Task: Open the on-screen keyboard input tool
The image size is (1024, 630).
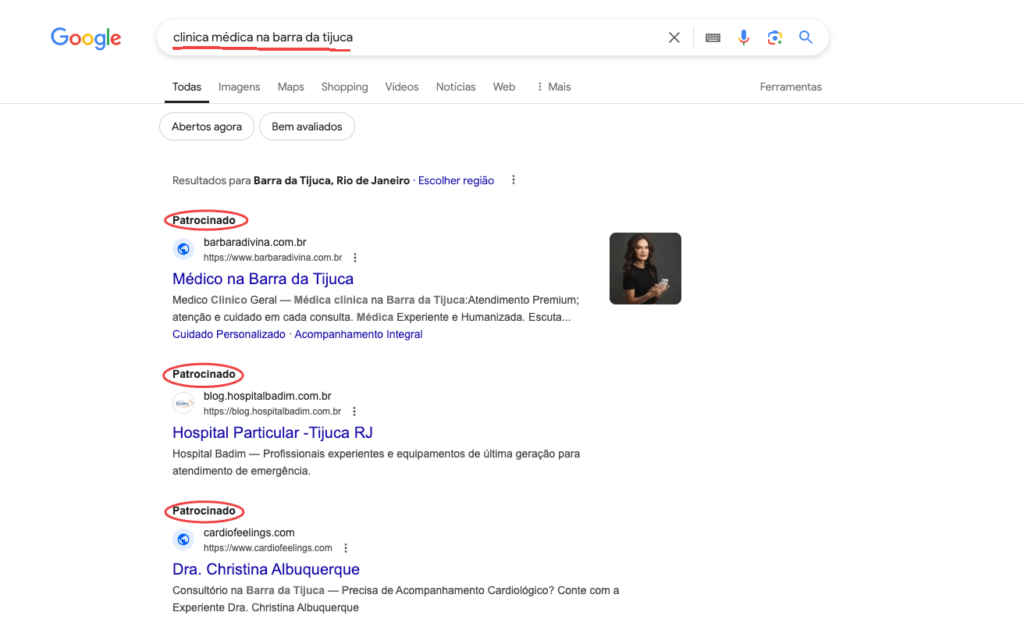Action: coord(712,38)
